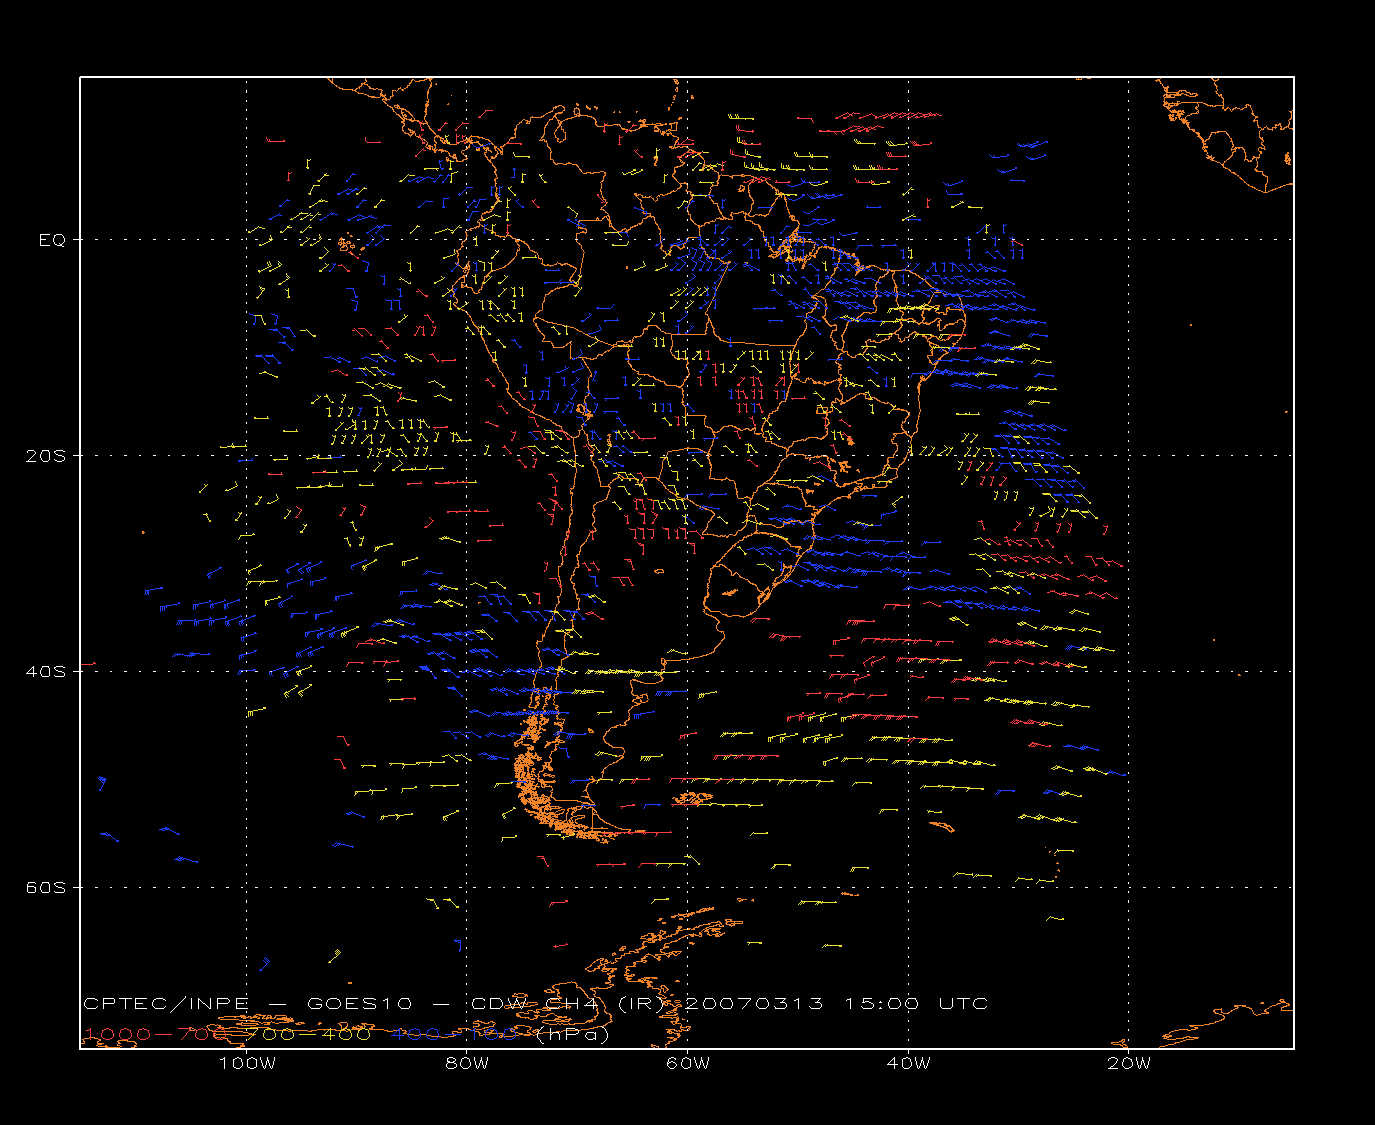Click the UTC label in the caption
The height and width of the screenshot is (1125, 1375).
pos(963,1003)
